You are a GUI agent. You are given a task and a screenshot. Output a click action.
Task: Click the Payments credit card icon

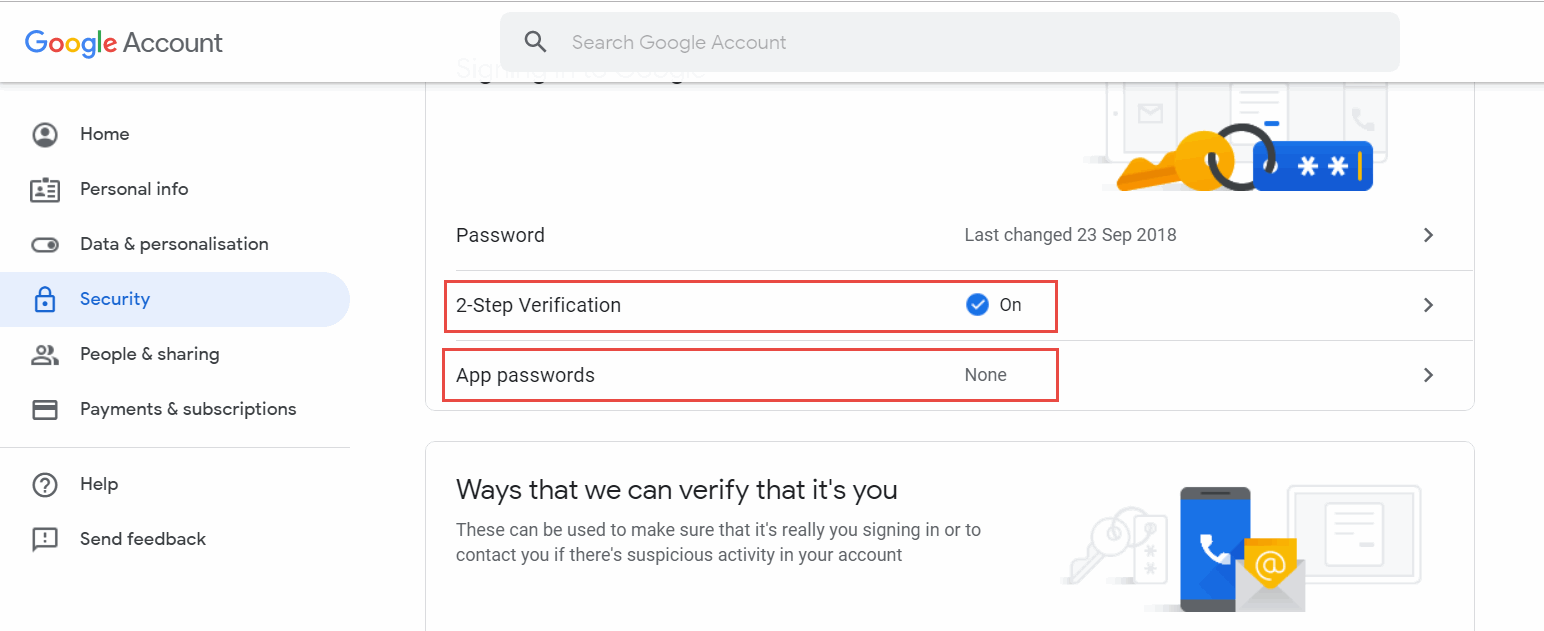tap(45, 409)
